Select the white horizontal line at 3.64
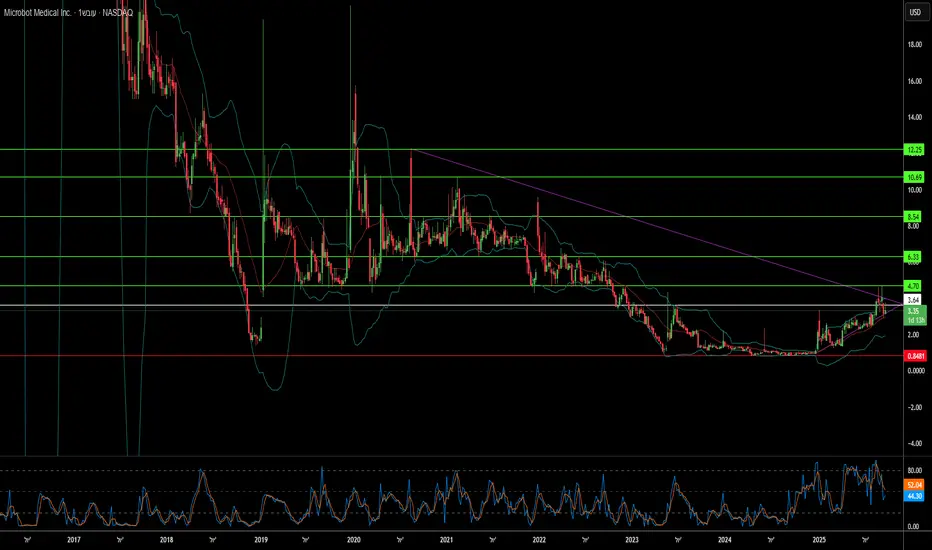Screen dimensions: 932x550 (452, 306)
